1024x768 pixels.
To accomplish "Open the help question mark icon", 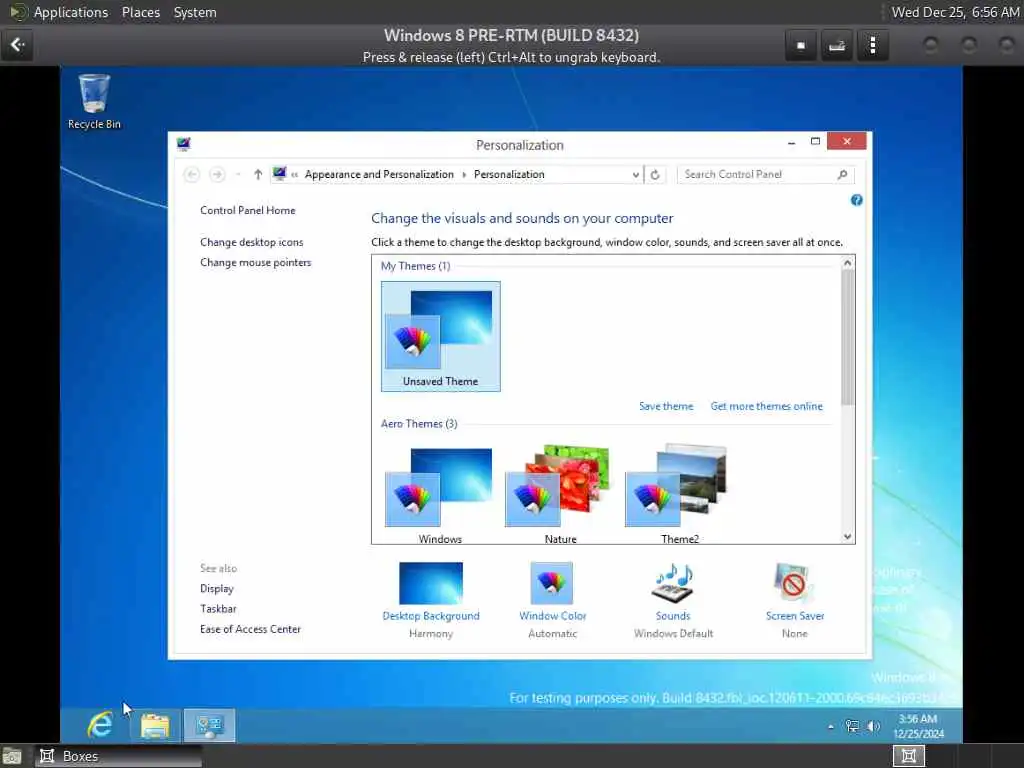I will pyautogui.click(x=856, y=200).
